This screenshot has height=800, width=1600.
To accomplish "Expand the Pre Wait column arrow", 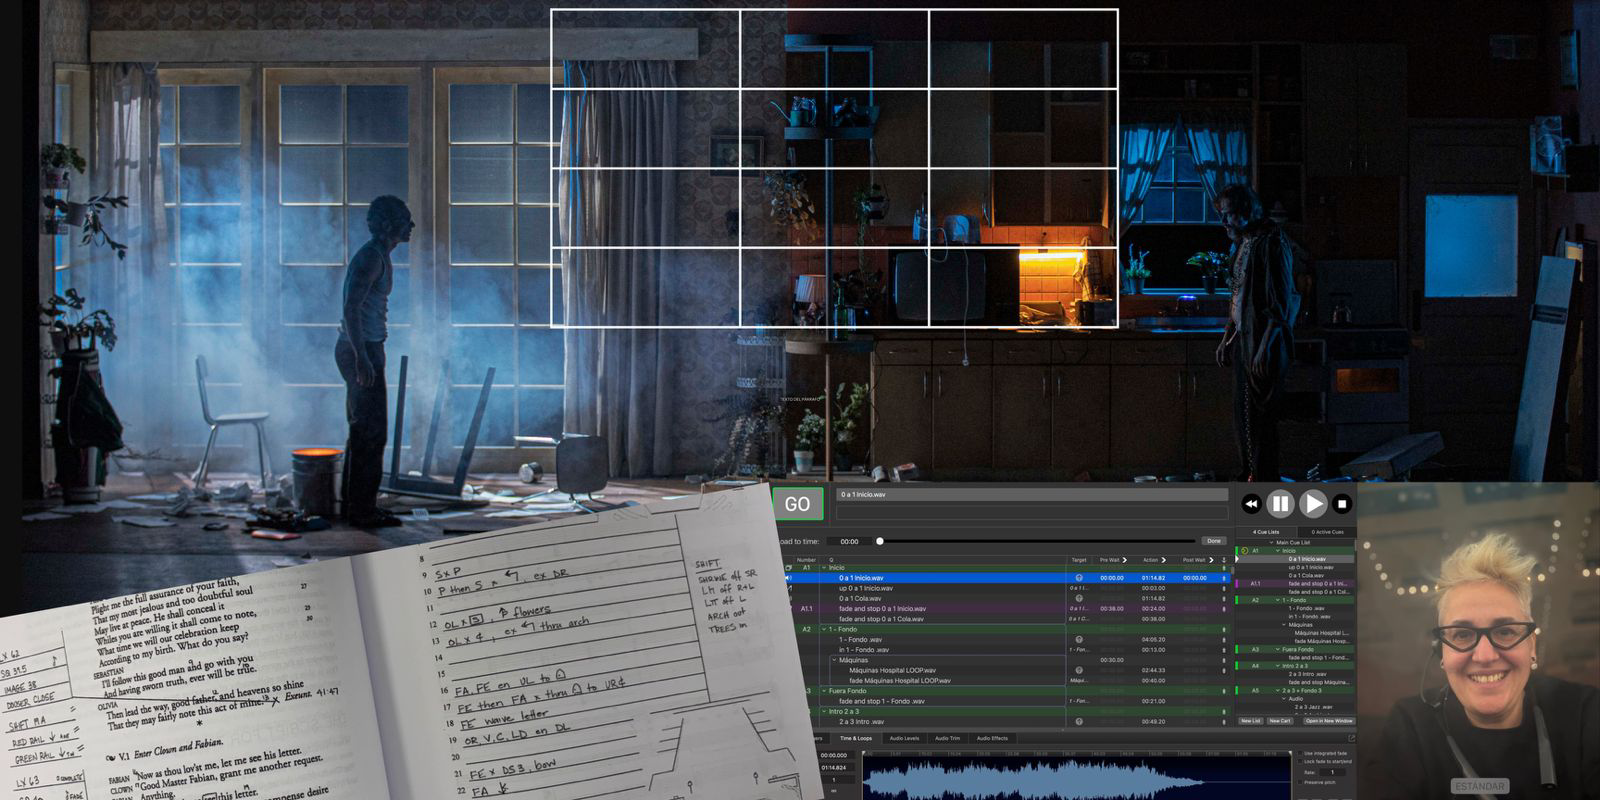I will pos(1125,560).
